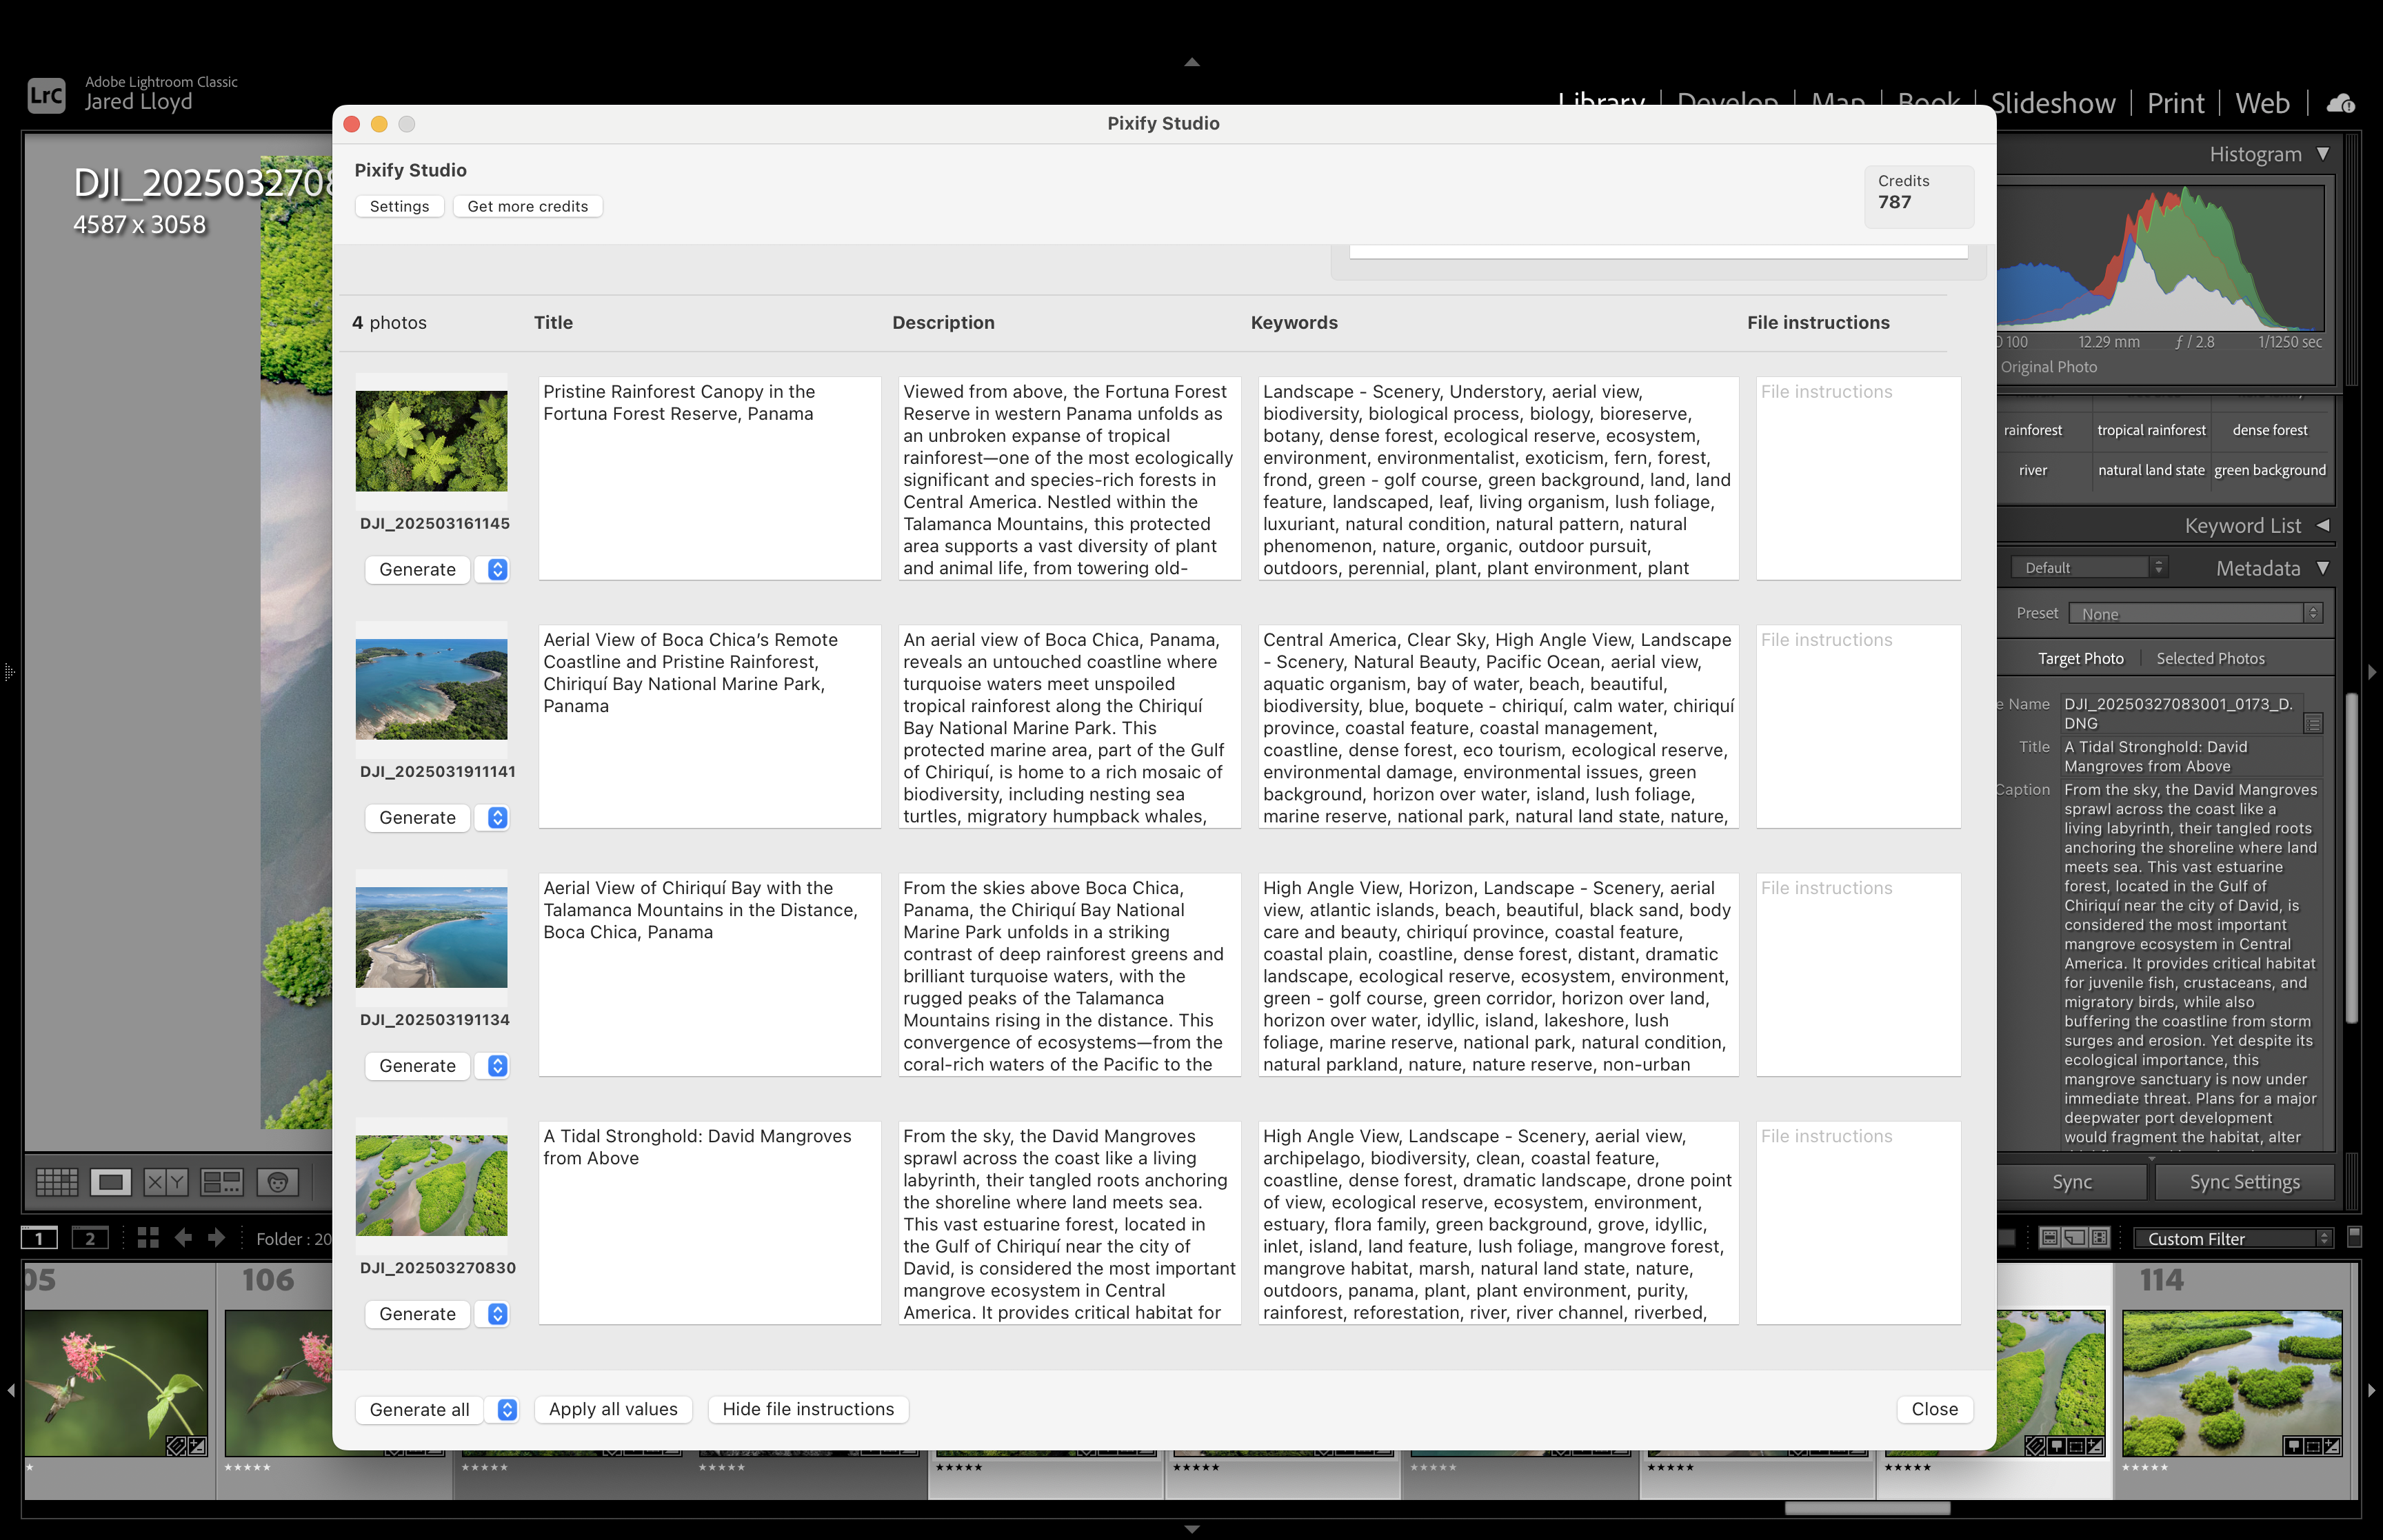The height and width of the screenshot is (1540, 2383).
Task: Select Loupe view icon
Action: (x=110, y=1183)
